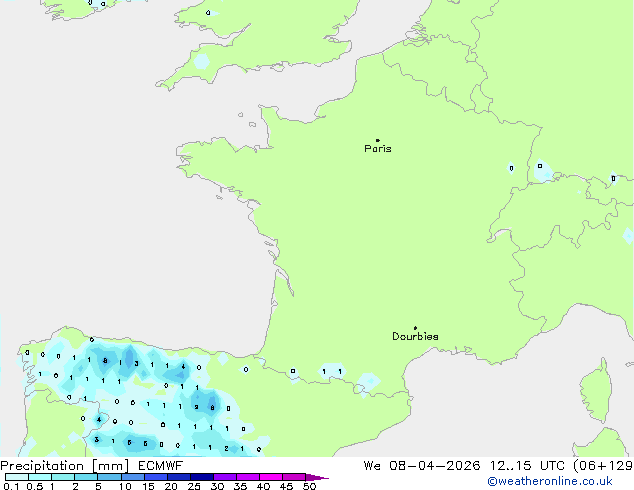
Task: Click the legend scale value '10'
Action: point(125,486)
